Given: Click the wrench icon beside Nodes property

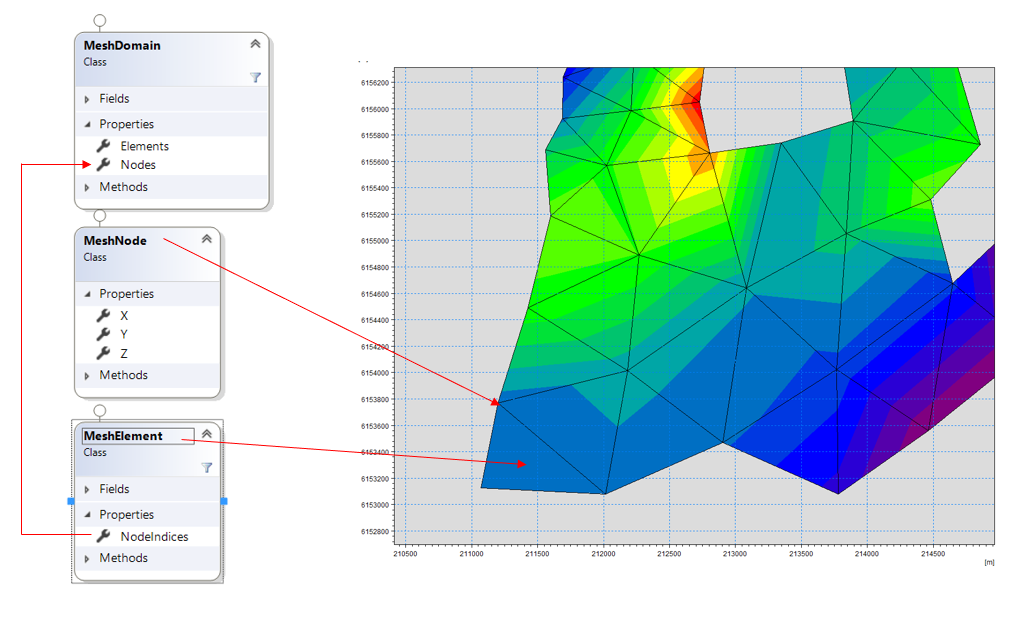Looking at the screenshot, I should pyautogui.click(x=103, y=165).
